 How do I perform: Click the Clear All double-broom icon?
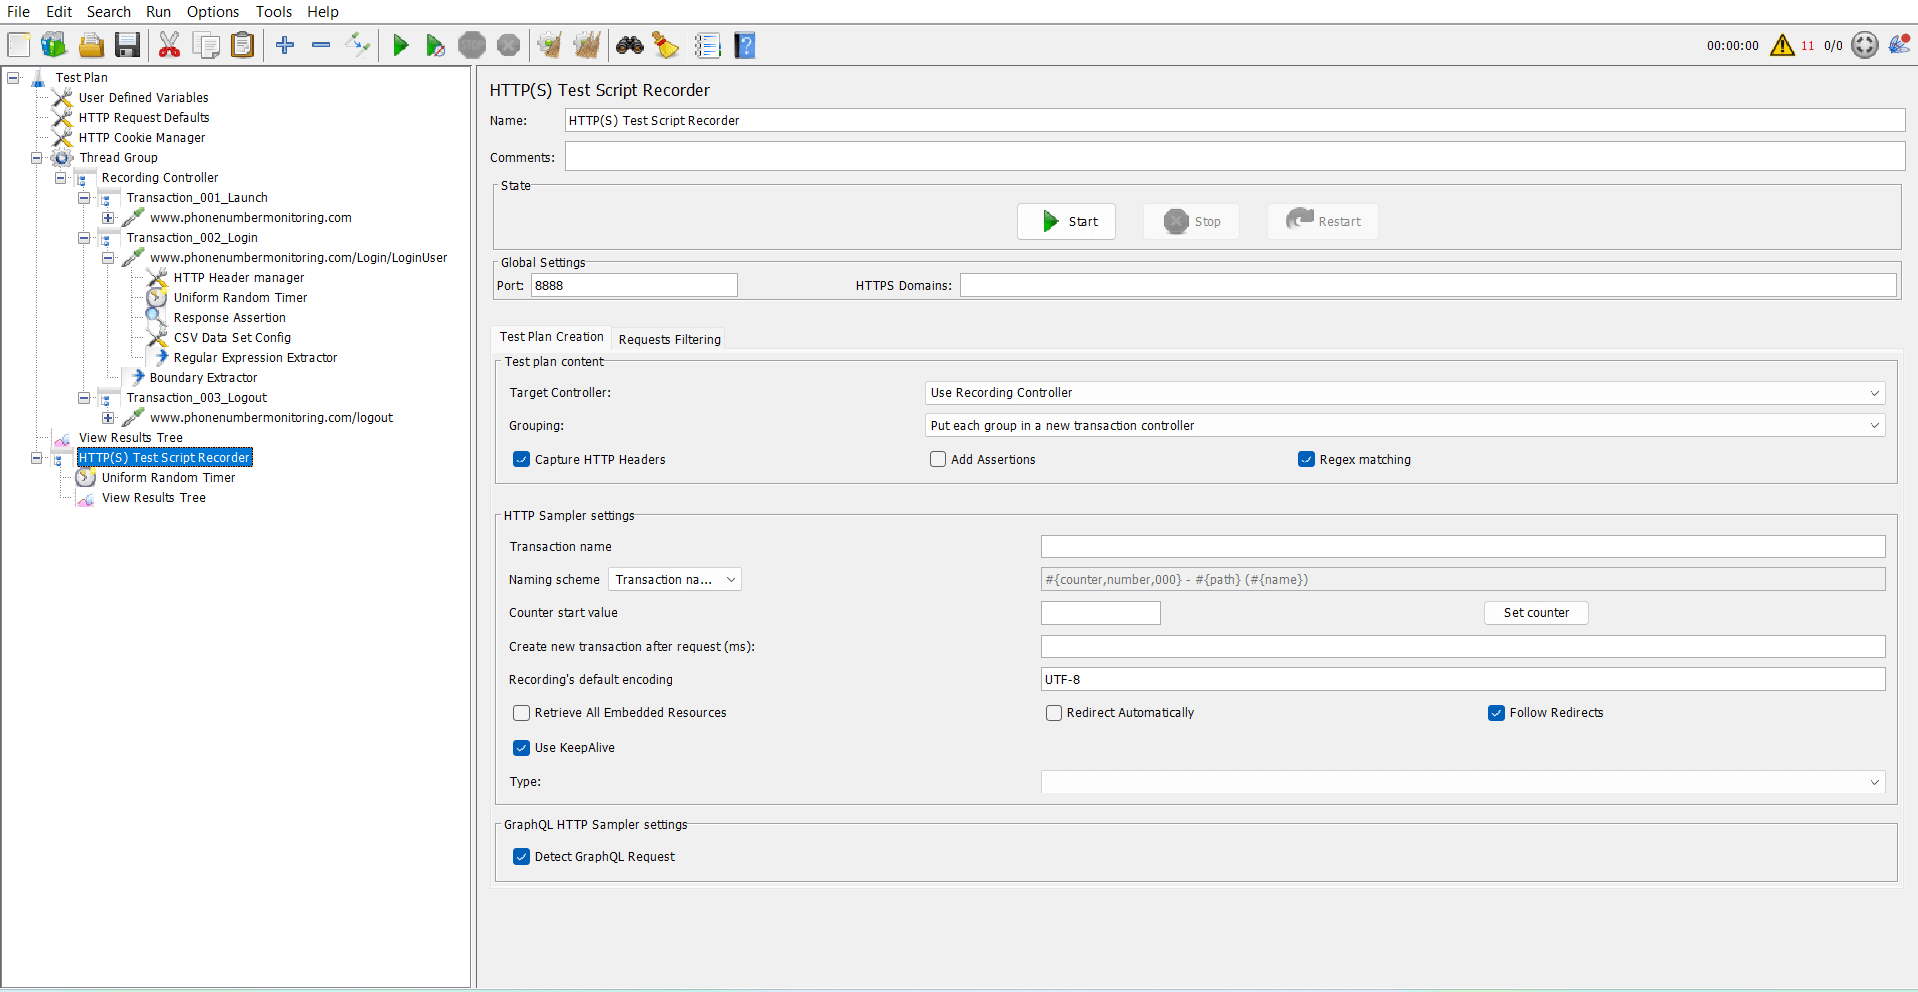[x=587, y=45]
